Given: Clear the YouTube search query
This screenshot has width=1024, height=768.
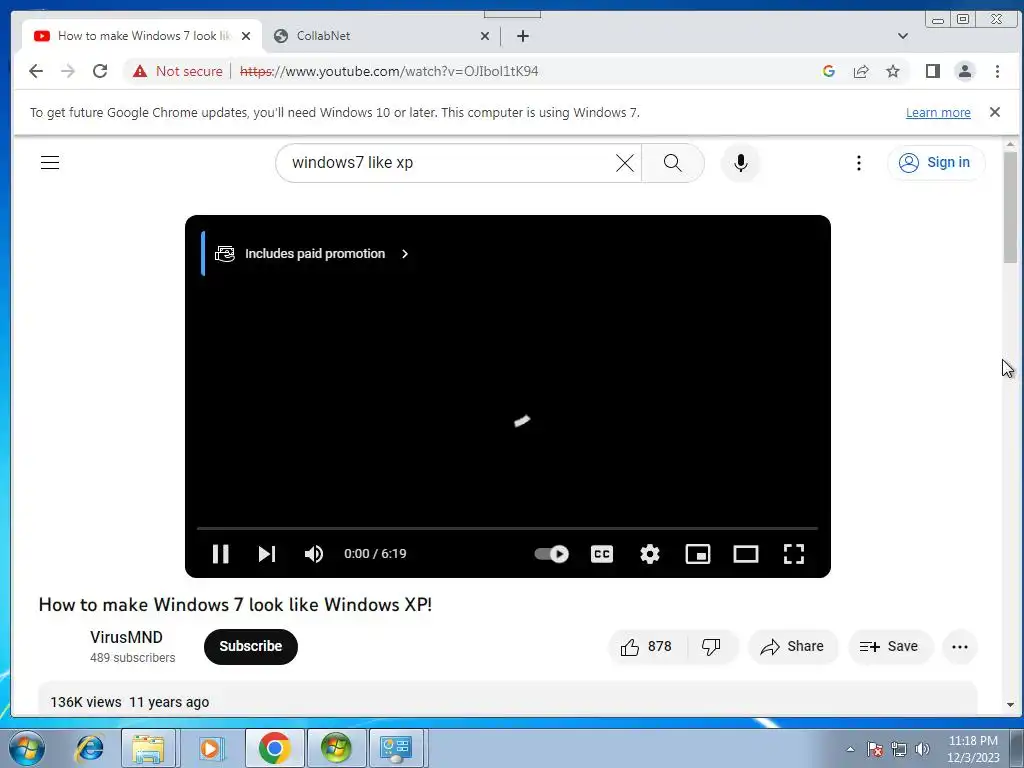Looking at the screenshot, I should coord(625,163).
